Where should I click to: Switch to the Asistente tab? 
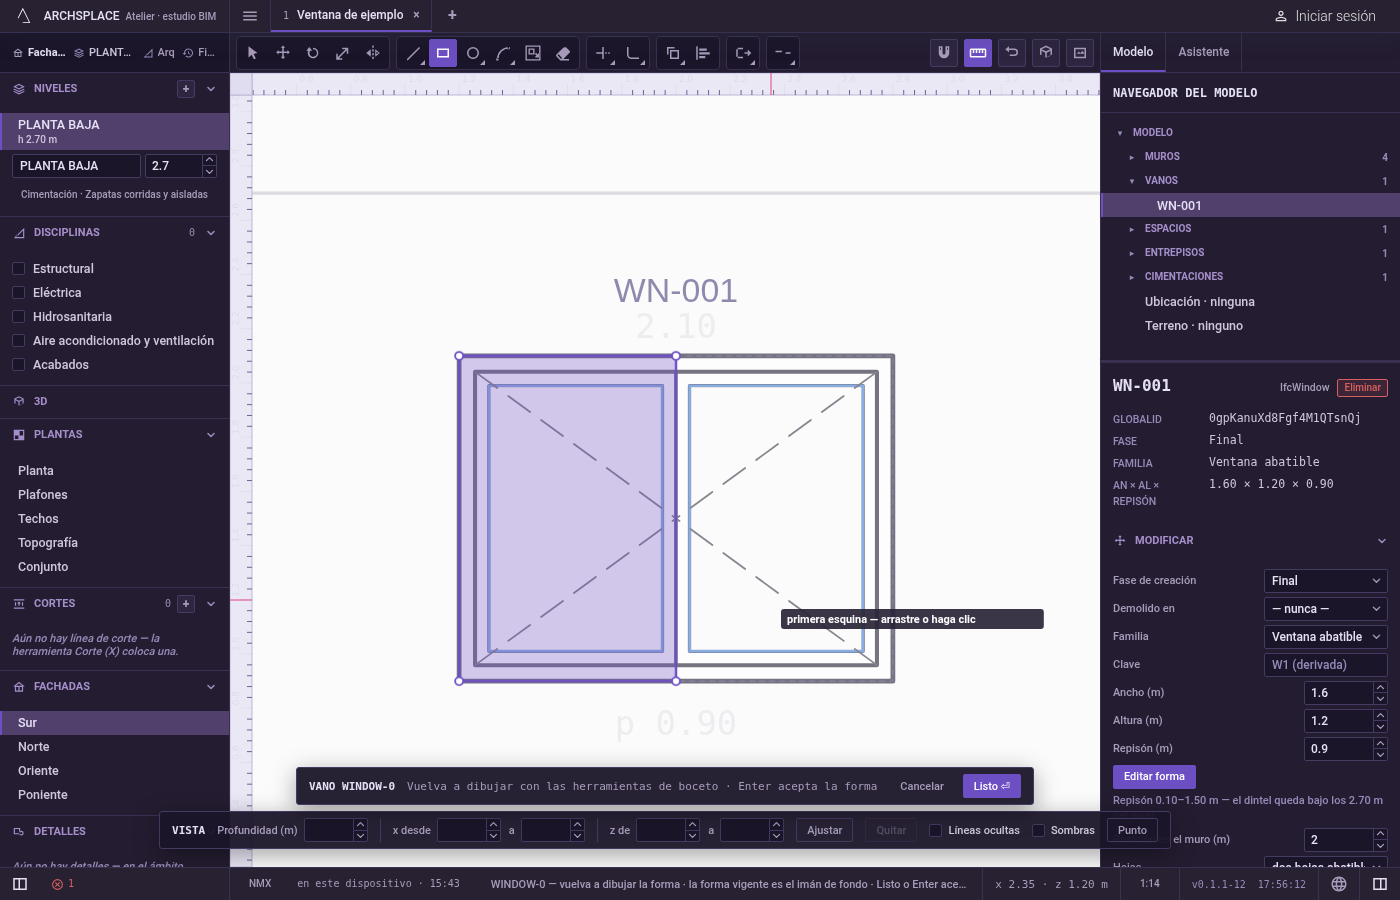click(1203, 52)
